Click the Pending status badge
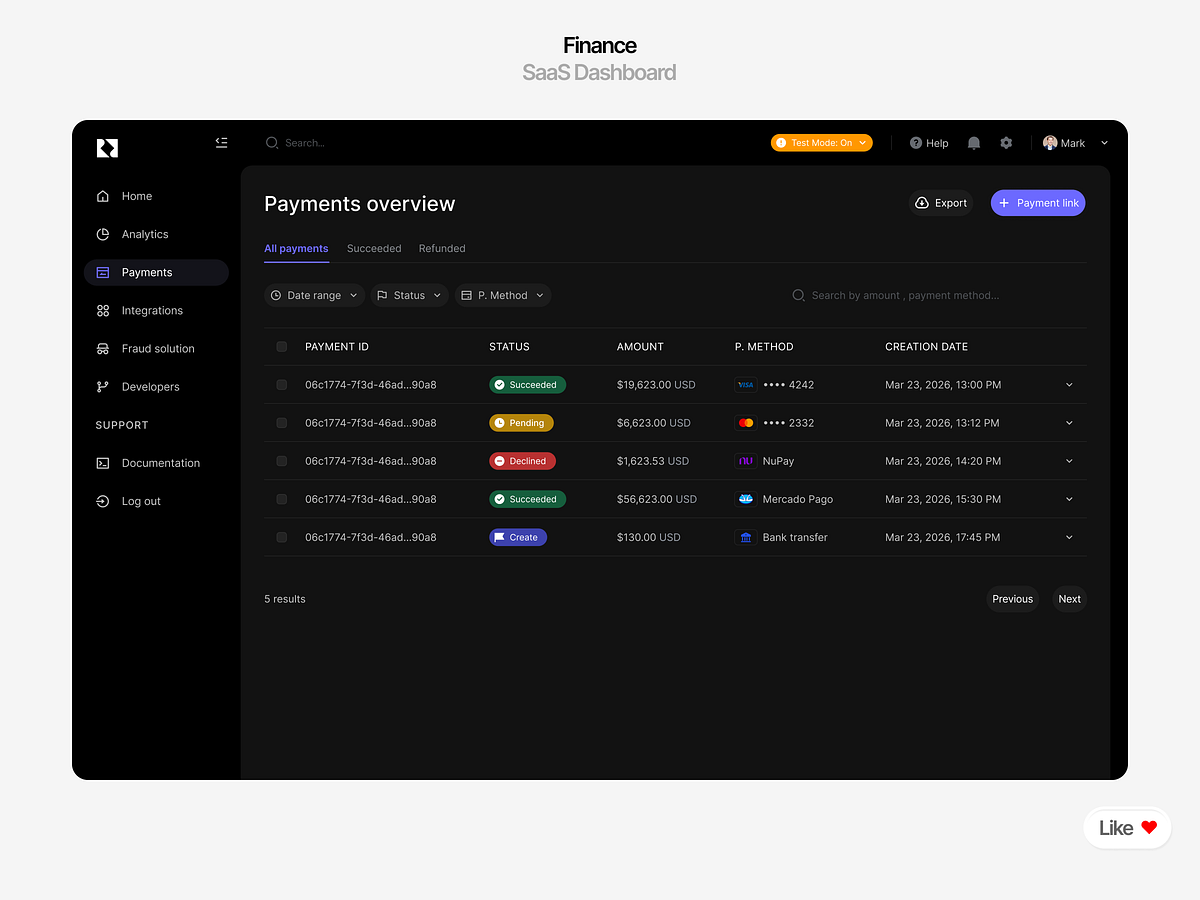1200x900 pixels. pyautogui.click(x=521, y=423)
